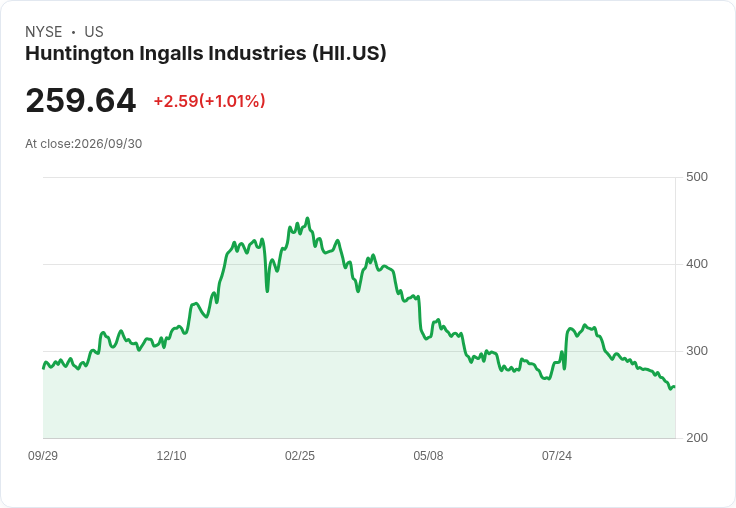Click the chart line's rightmost end point
Viewport: 736px width, 508px height.
point(675,387)
